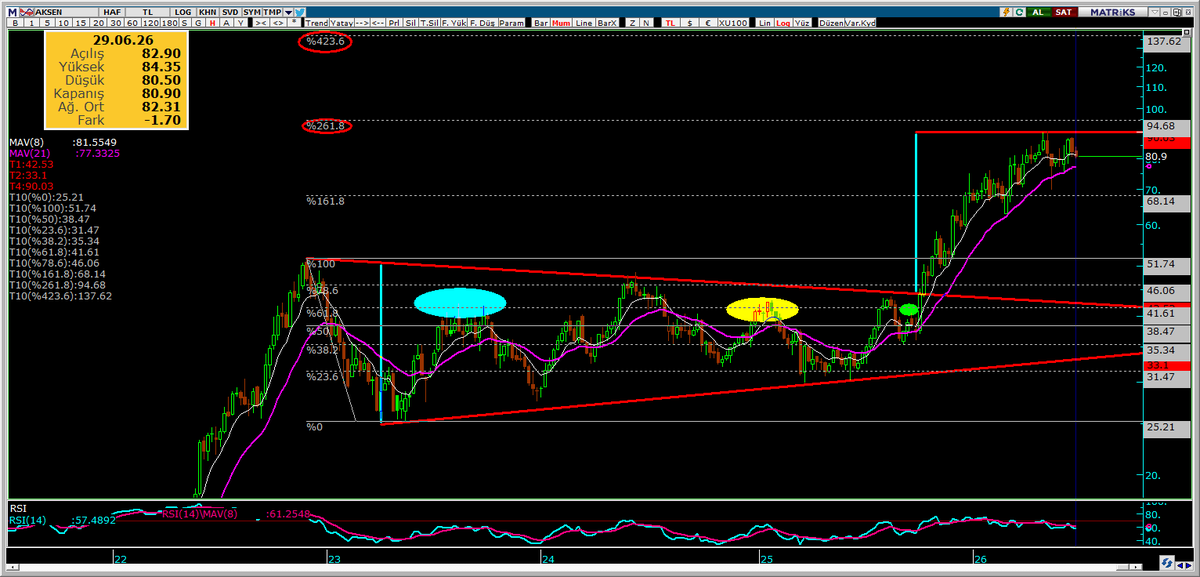Click the chart symbol icon beside AKSEN
Viewport: 1200px width, 577px height.
[x=28, y=12]
